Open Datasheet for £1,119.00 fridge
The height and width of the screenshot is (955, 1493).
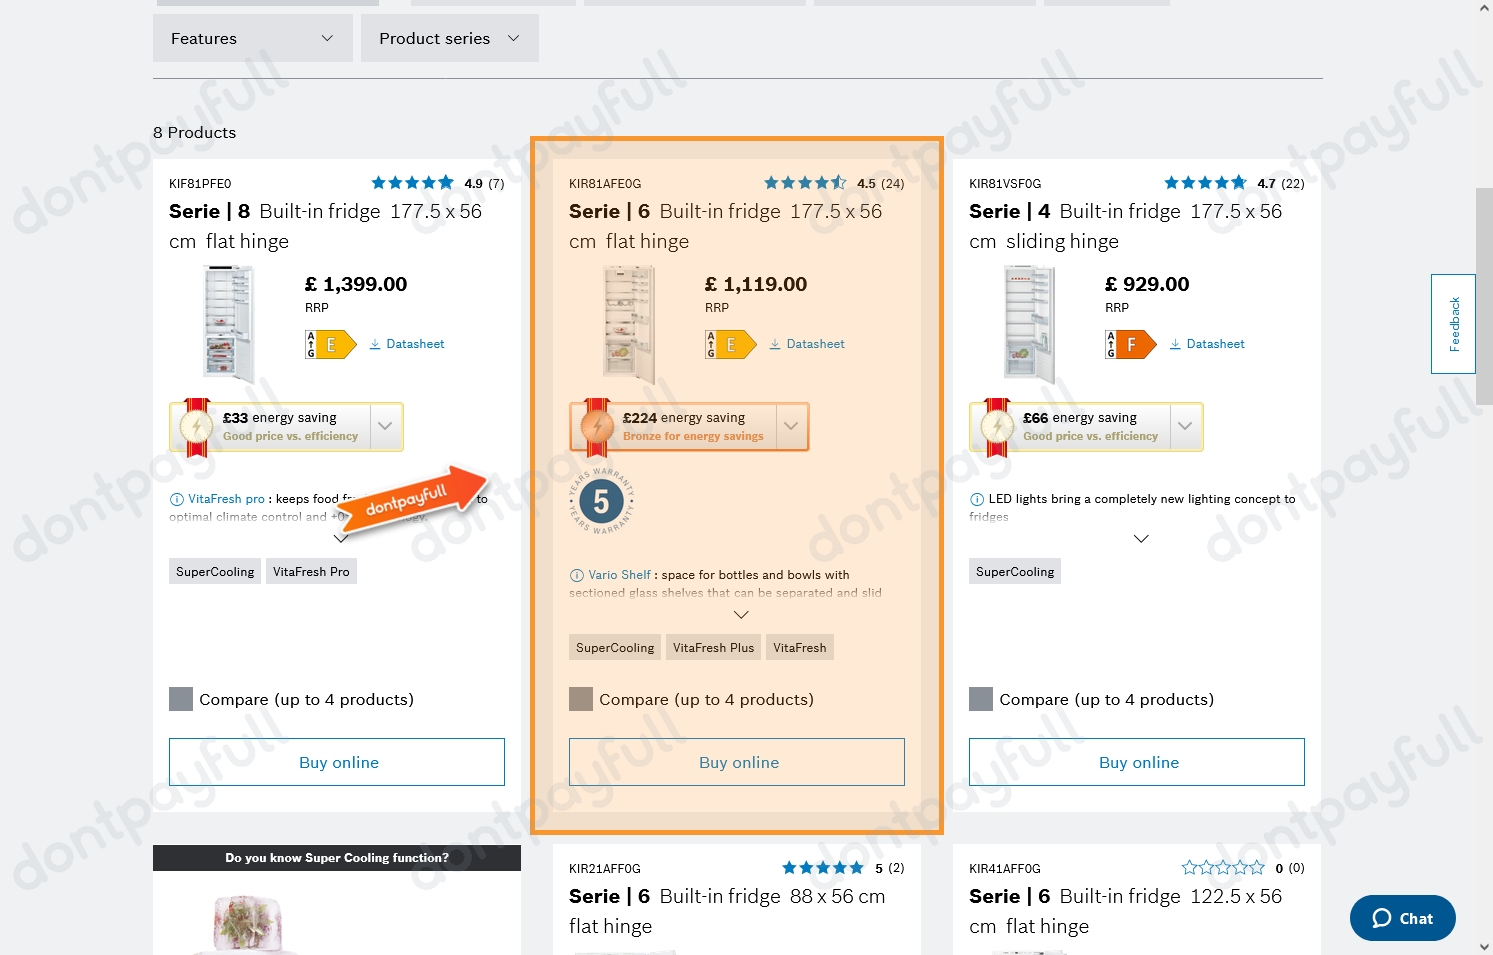pos(807,344)
